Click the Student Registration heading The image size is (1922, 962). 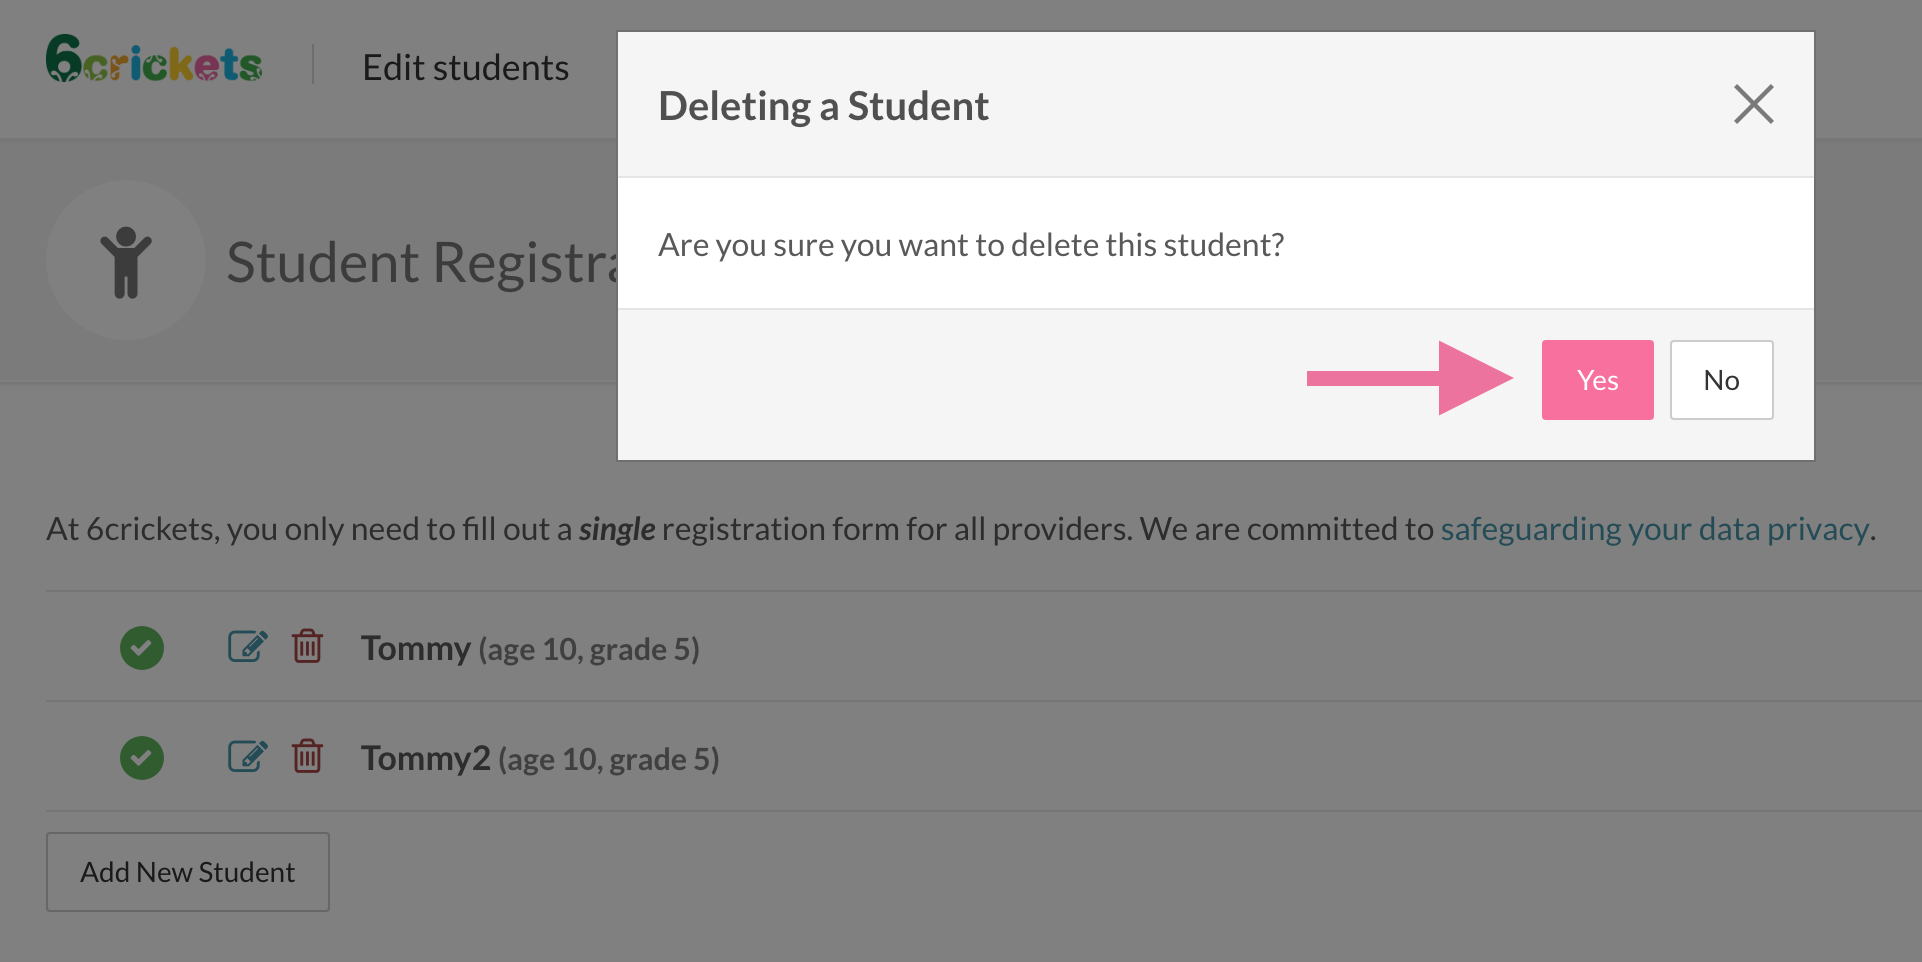point(421,263)
